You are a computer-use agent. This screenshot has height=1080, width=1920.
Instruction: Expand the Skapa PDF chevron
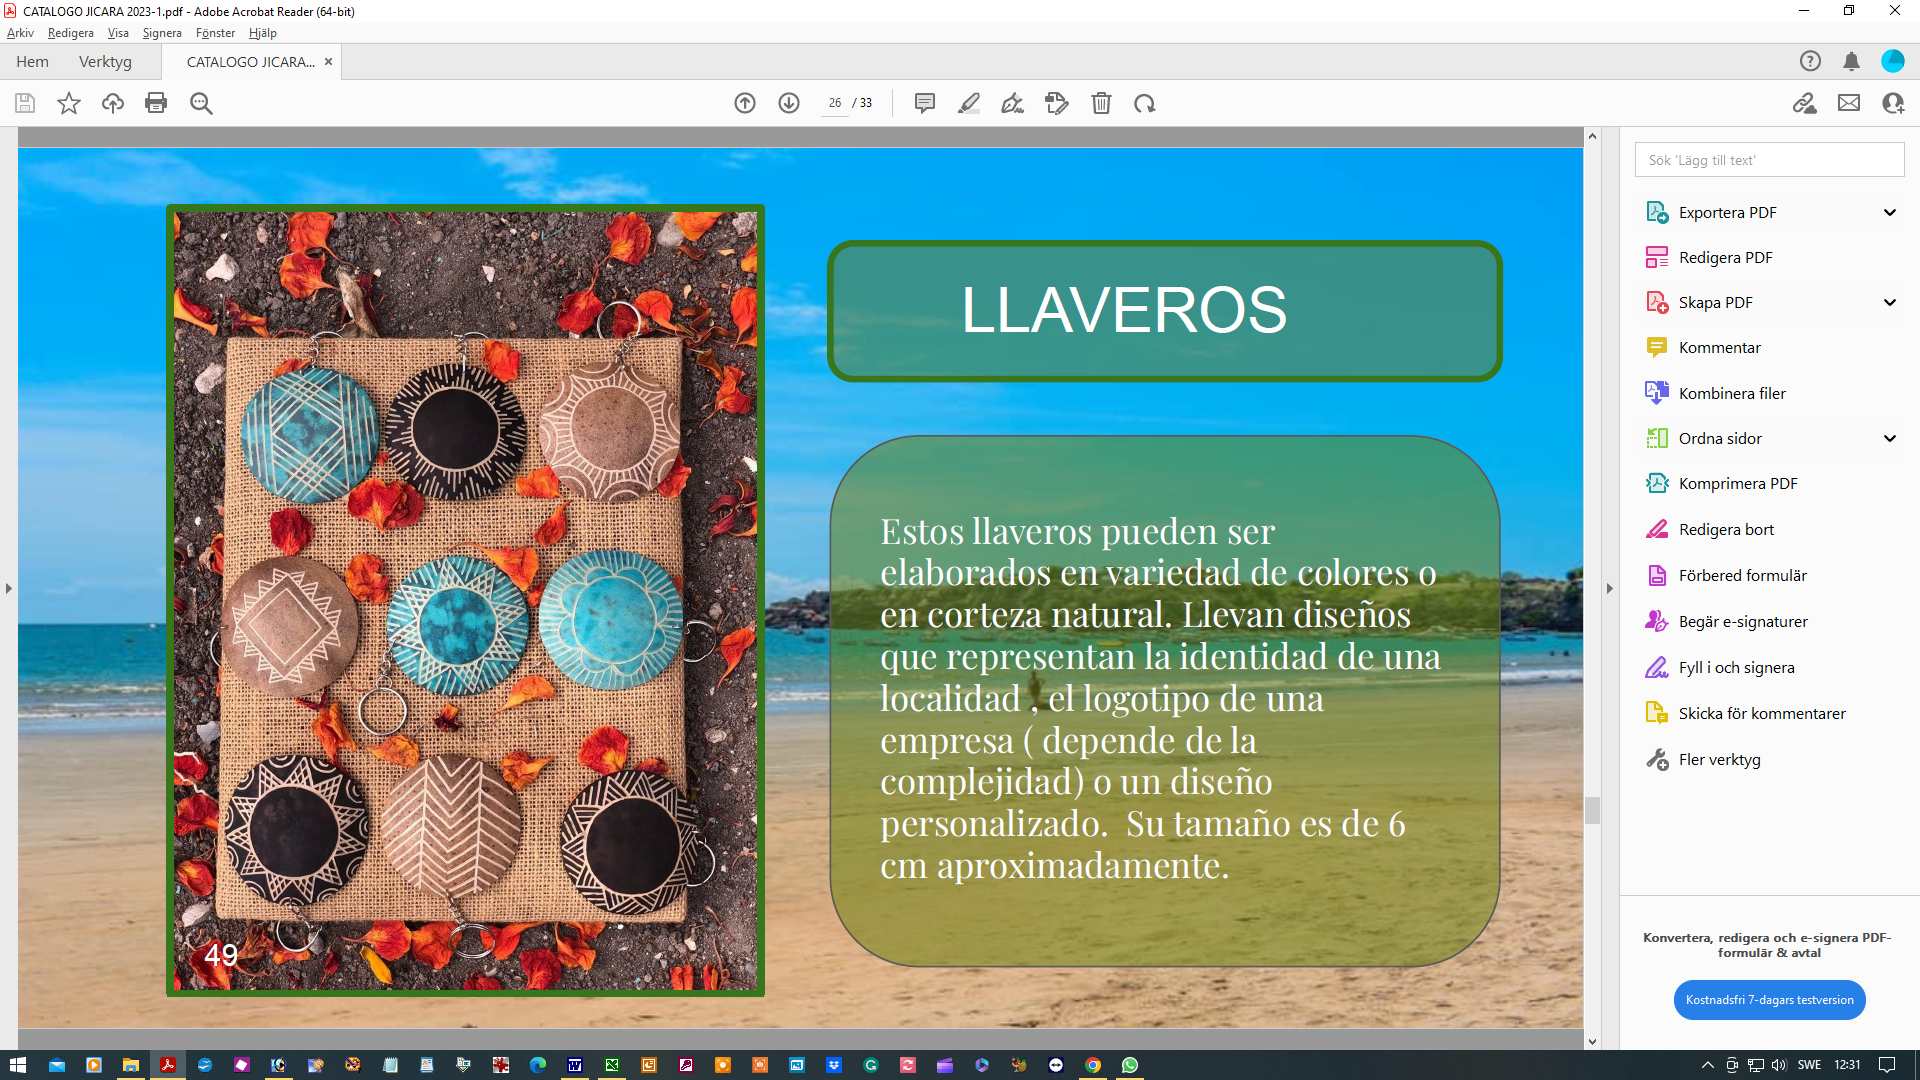click(1890, 302)
